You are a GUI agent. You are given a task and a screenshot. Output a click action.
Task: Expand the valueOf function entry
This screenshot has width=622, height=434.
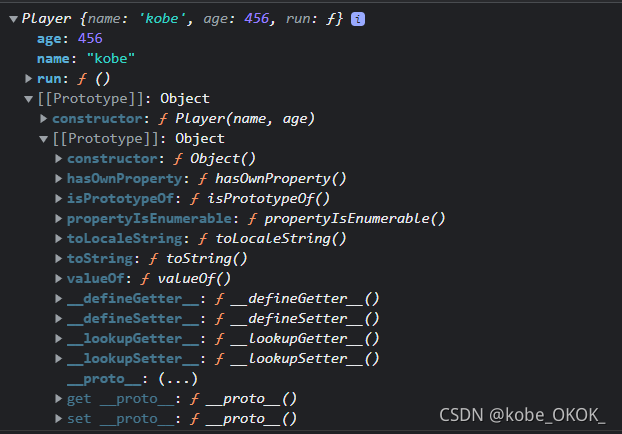(59, 278)
